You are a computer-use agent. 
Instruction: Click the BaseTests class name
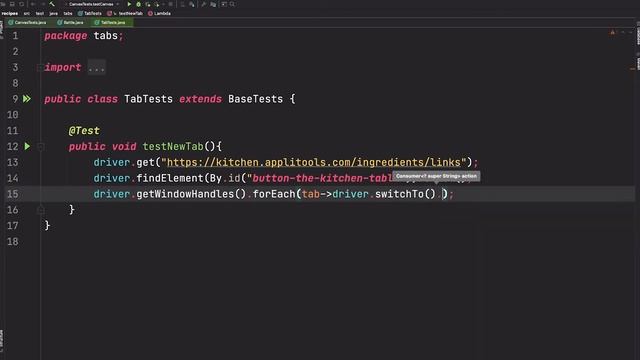tap(256, 99)
